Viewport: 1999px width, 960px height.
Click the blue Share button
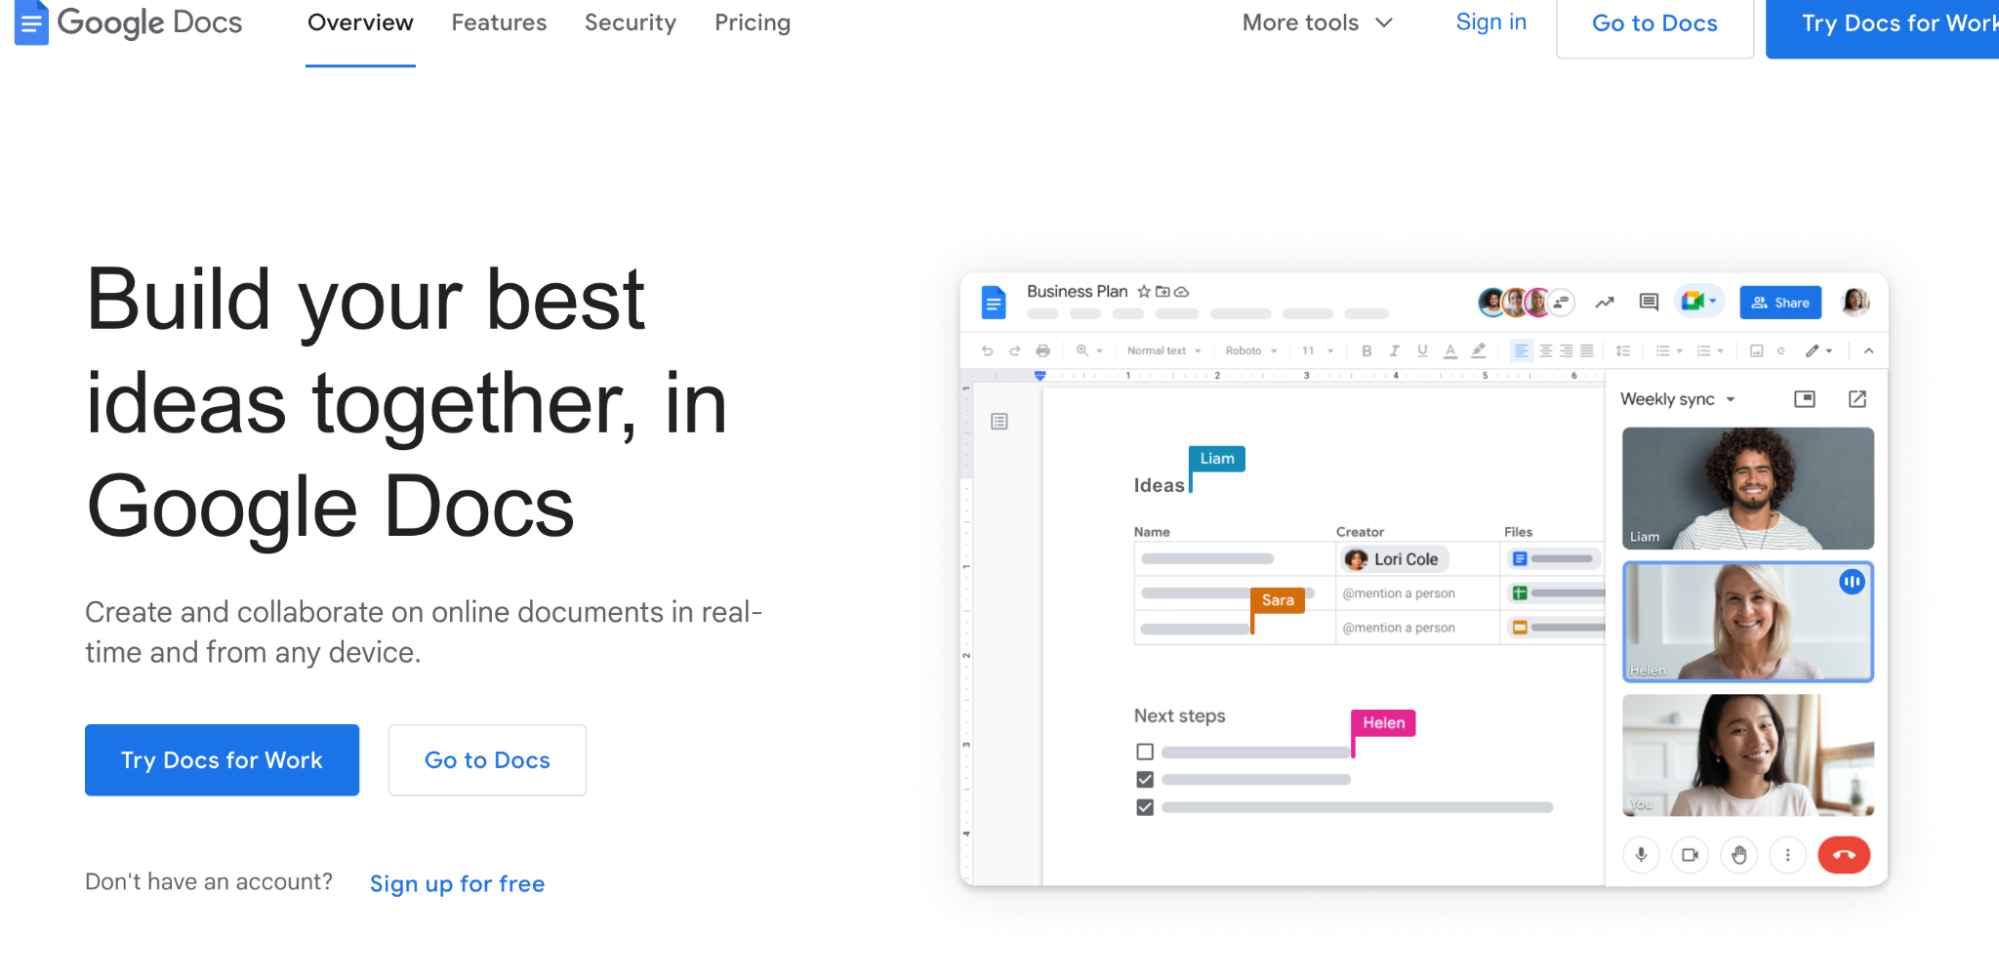click(x=1780, y=302)
